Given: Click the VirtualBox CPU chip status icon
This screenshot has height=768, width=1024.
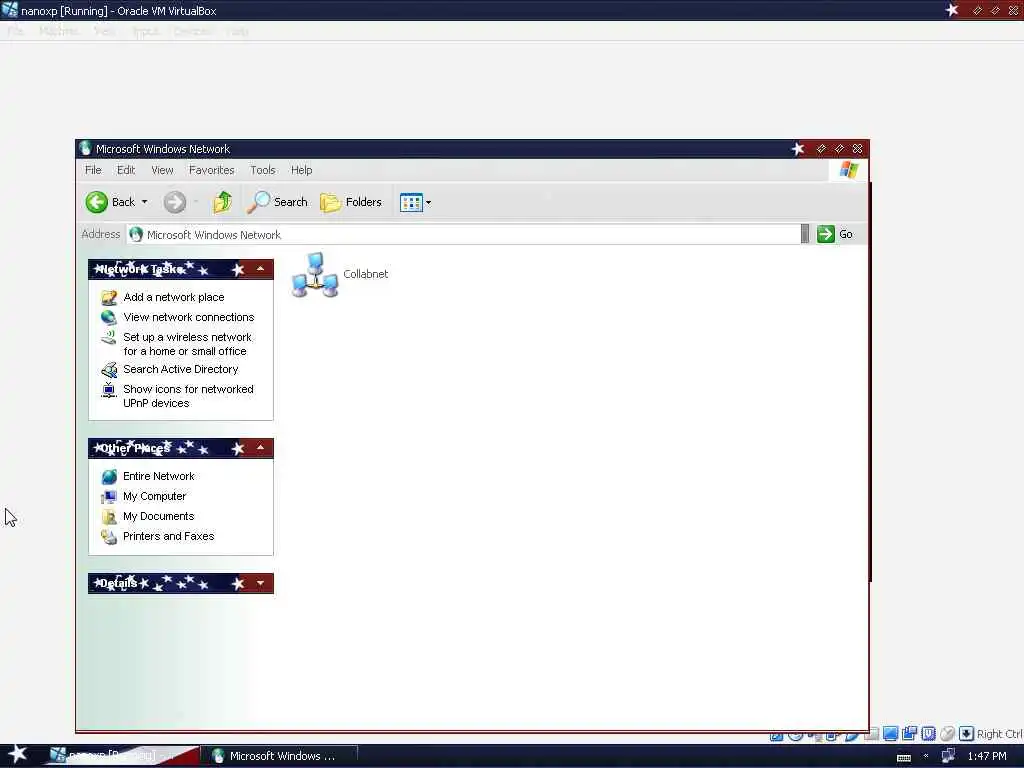Looking at the screenshot, I should (x=929, y=733).
